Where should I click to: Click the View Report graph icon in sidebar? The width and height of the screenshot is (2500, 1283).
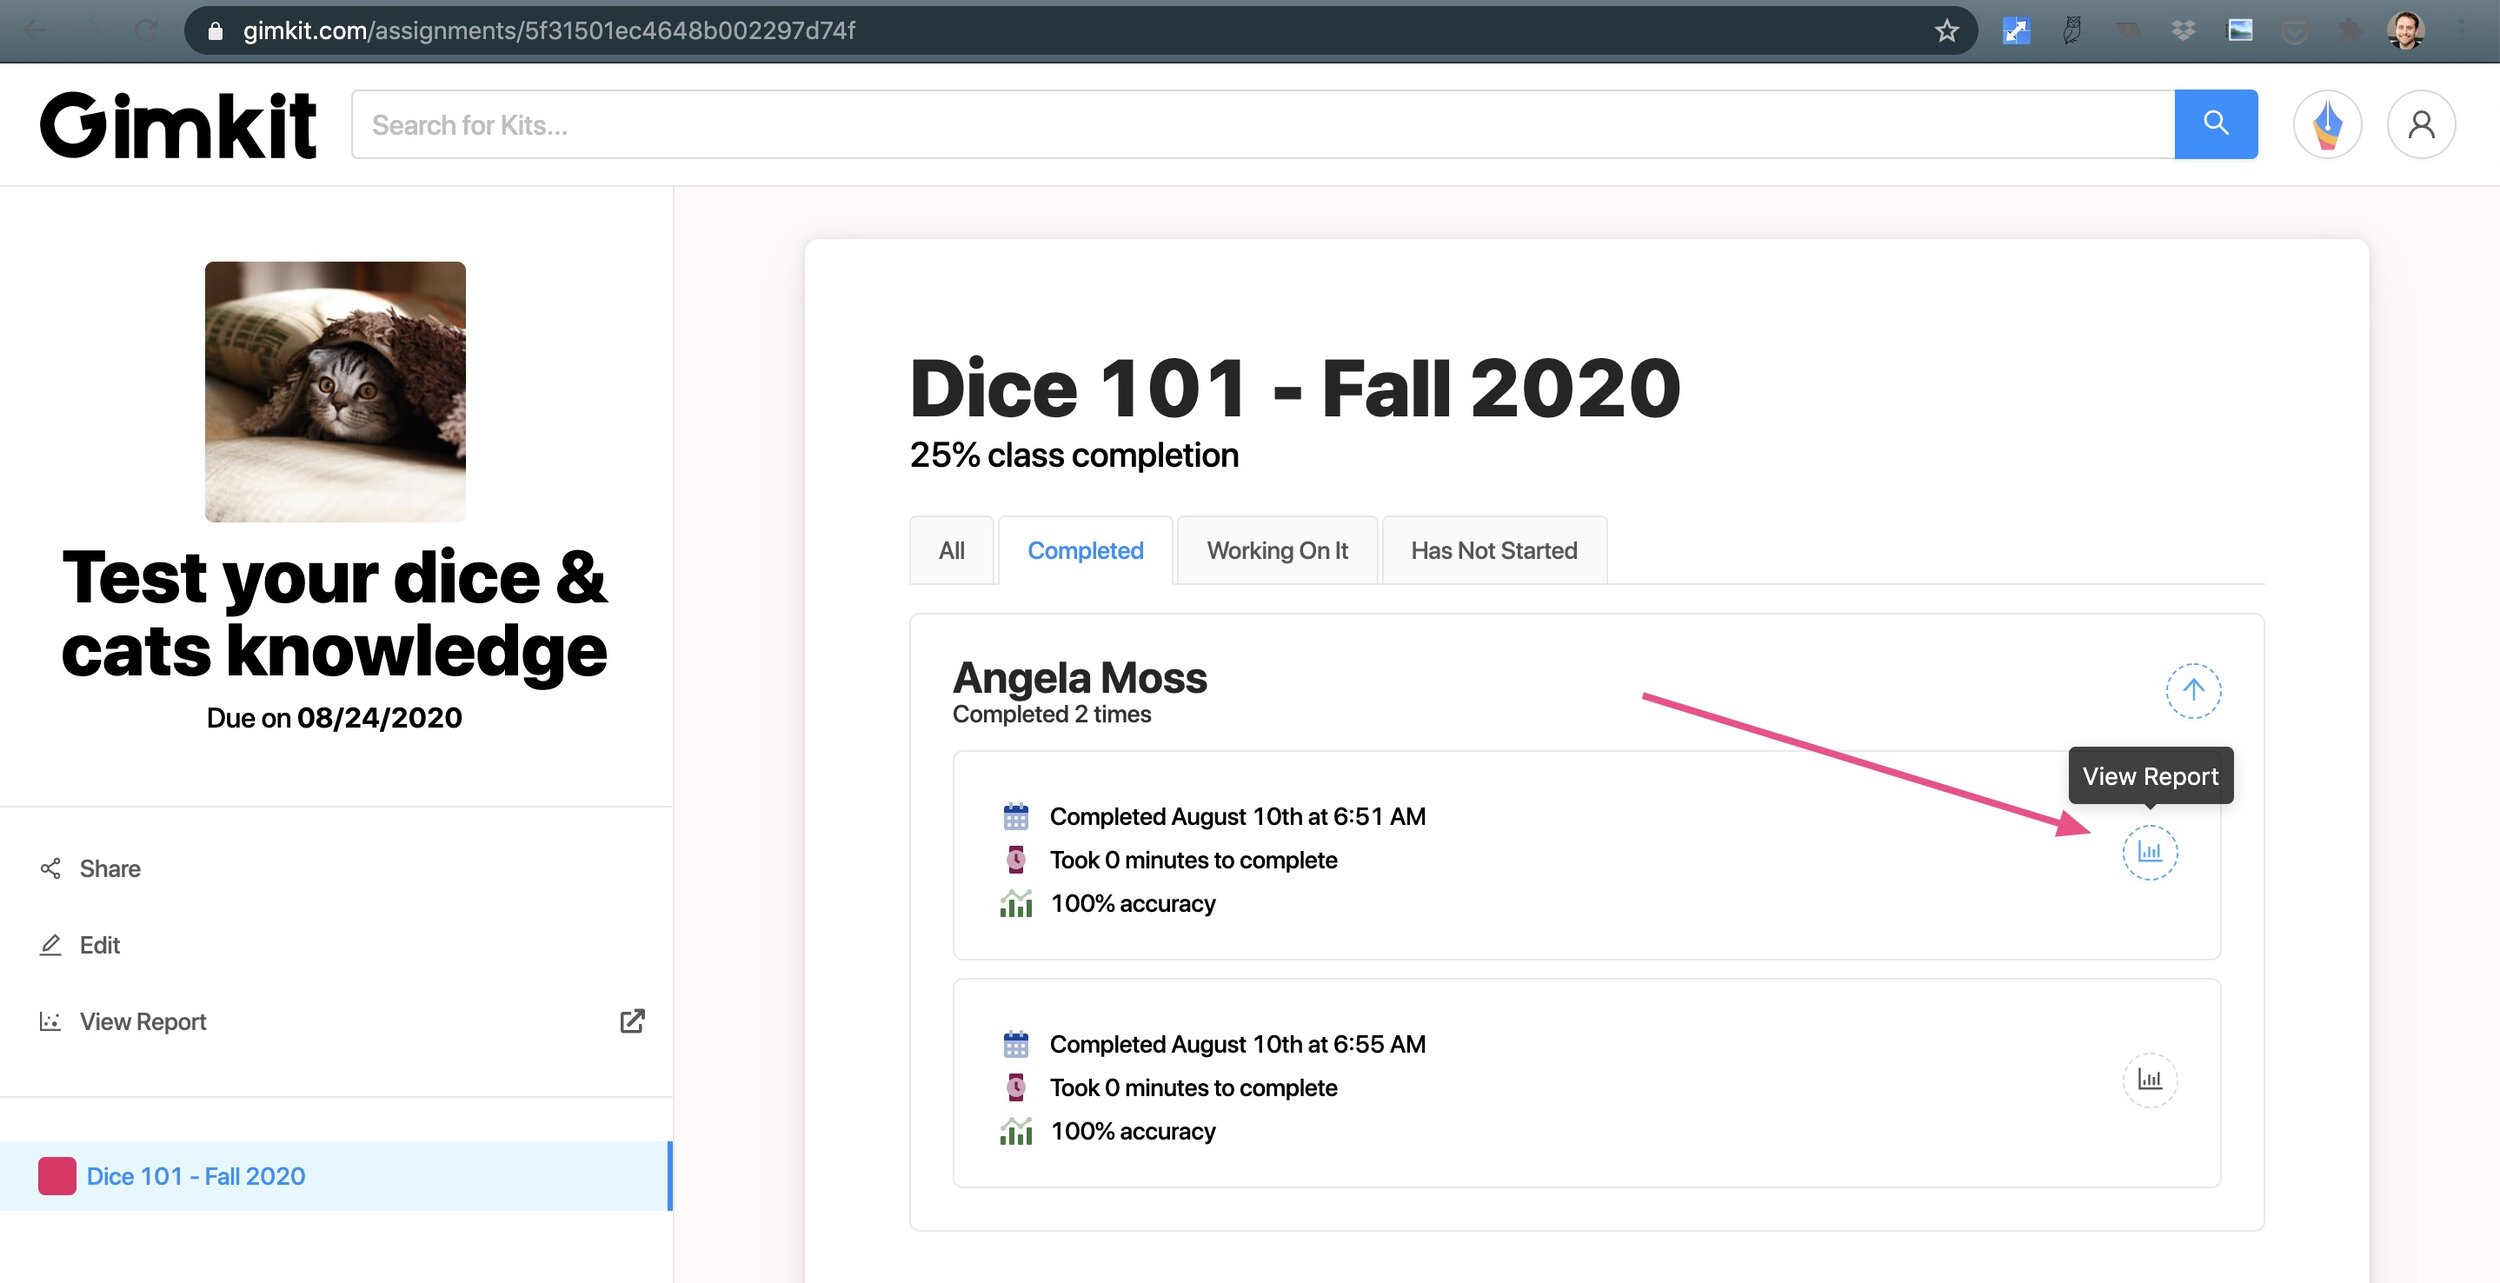pyautogui.click(x=49, y=1020)
